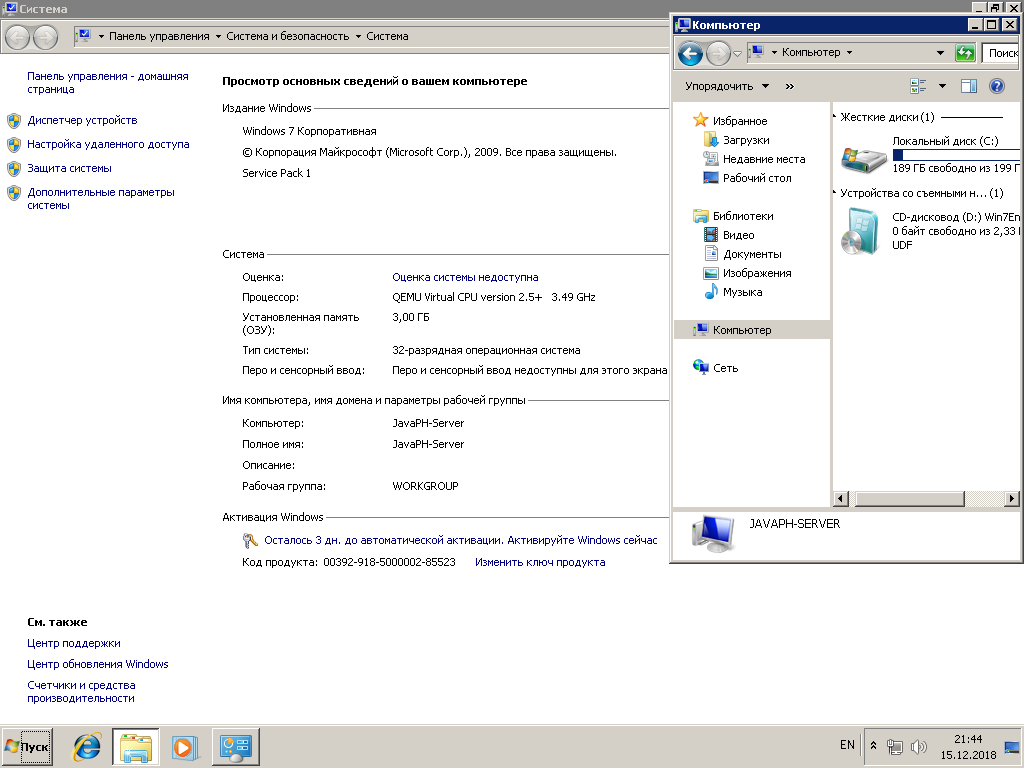This screenshot has width=1024, height=768.
Task: Open the Help icon in Explorer toolbar
Action: 996,86
